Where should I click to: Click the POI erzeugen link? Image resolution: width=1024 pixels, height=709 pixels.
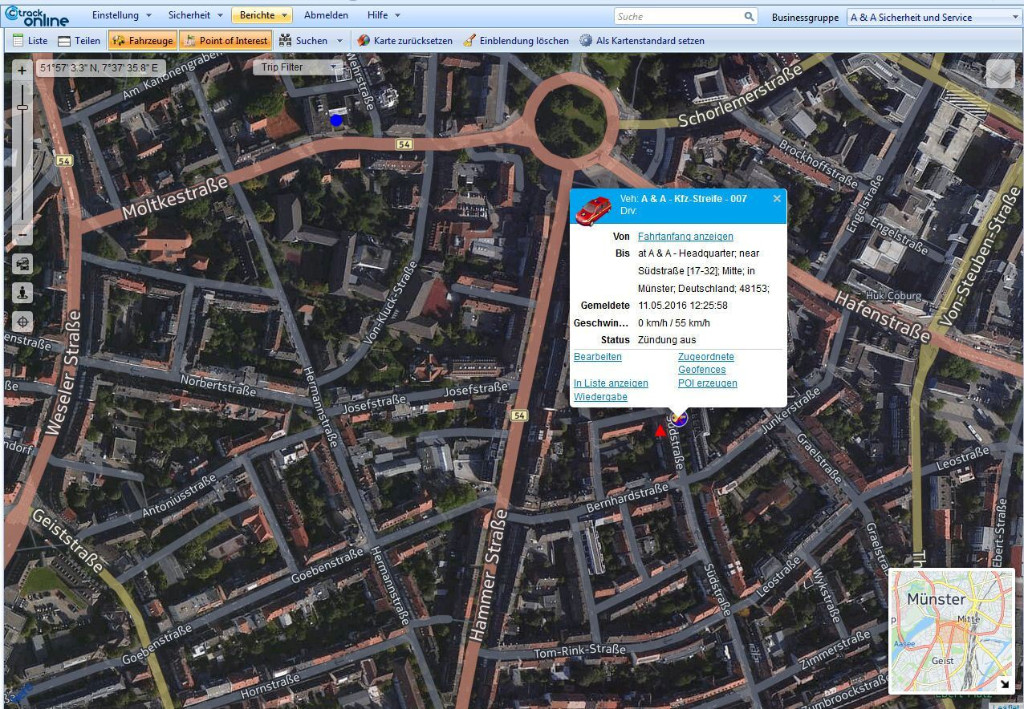point(707,383)
